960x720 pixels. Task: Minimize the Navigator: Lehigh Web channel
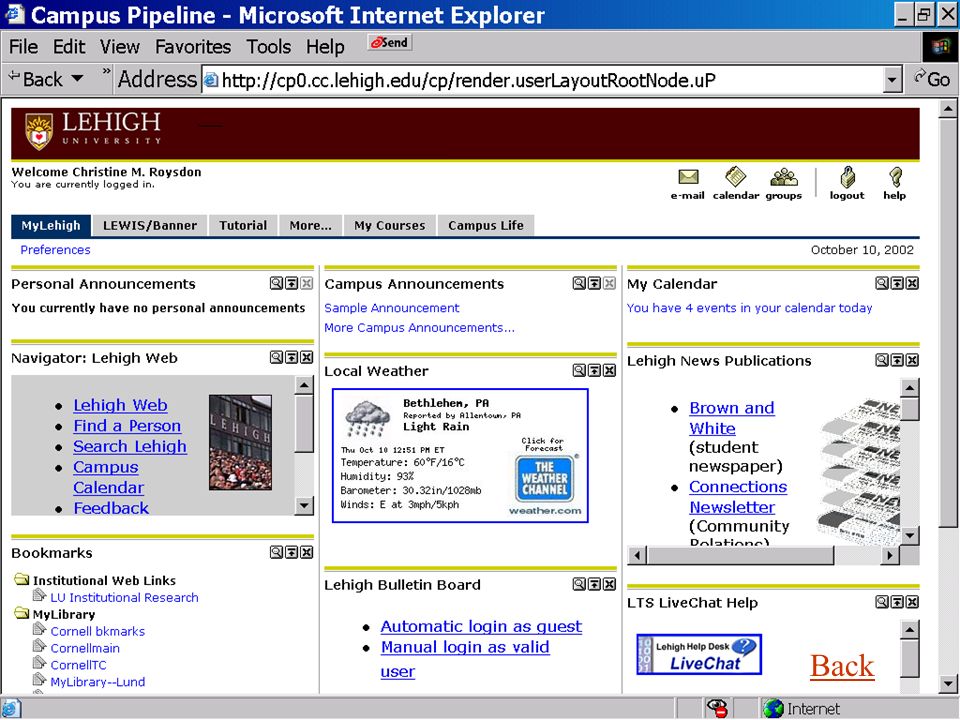click(291, 357)
